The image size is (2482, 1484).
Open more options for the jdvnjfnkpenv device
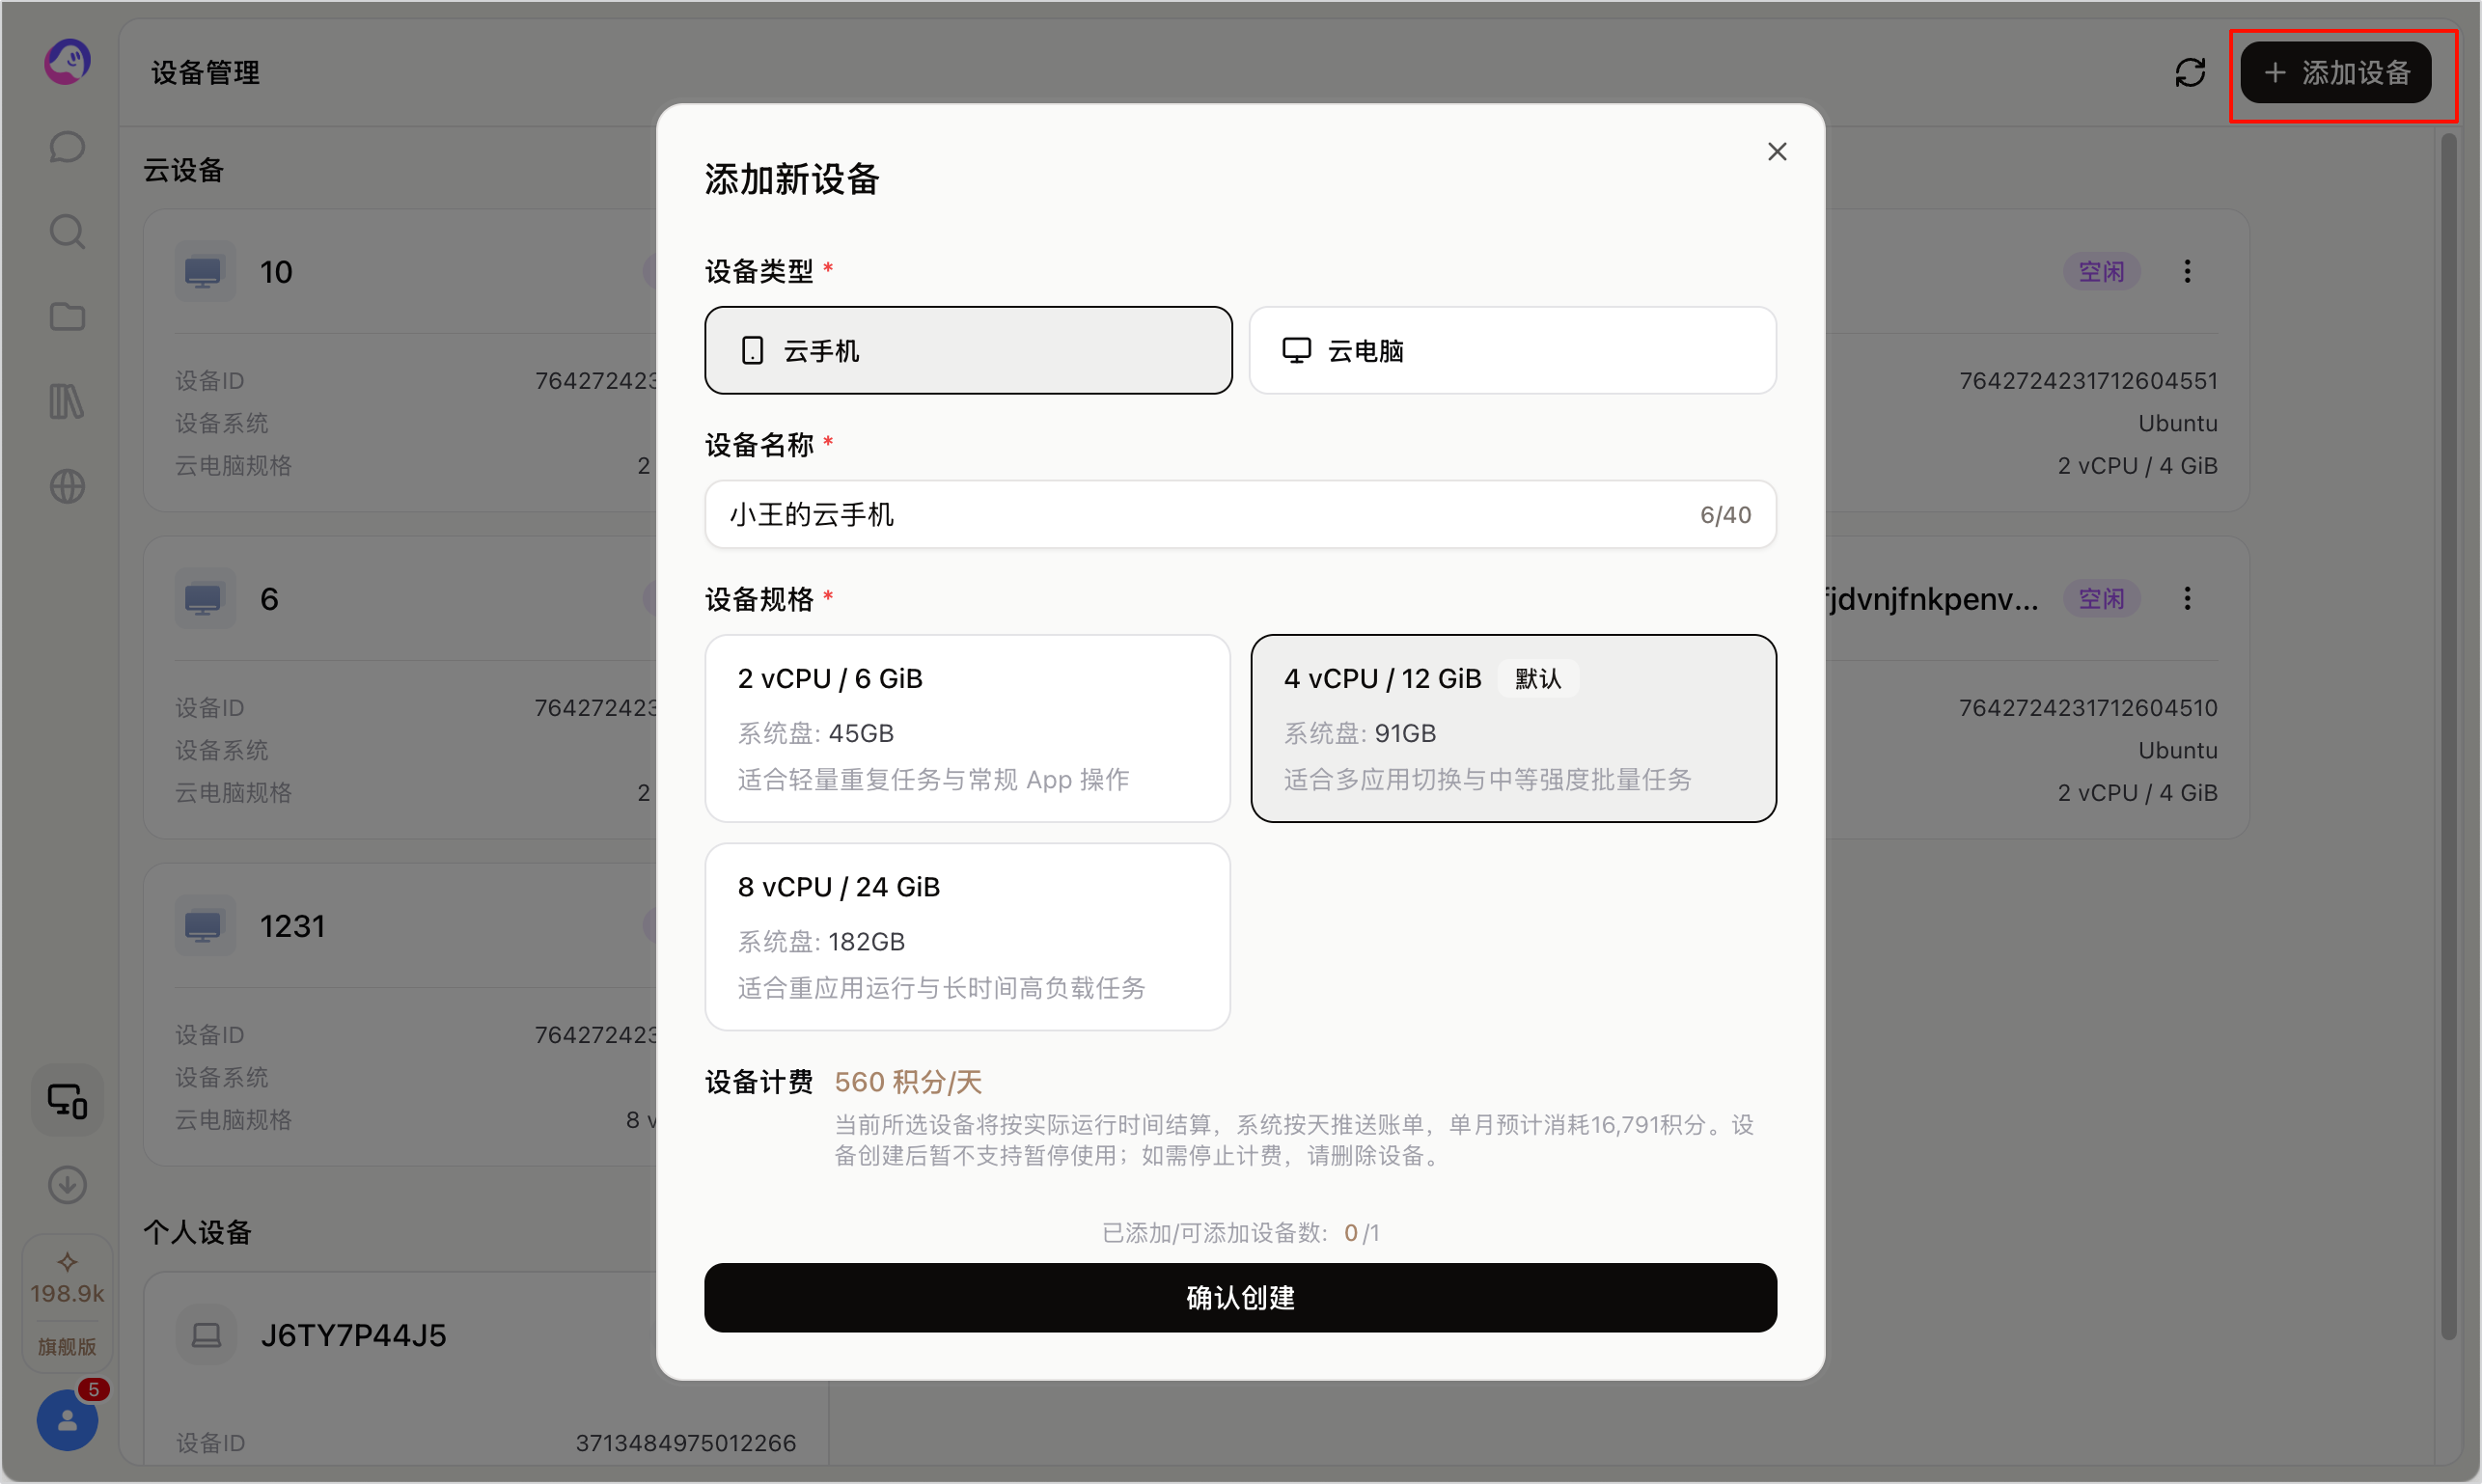tap(2187, 599)
